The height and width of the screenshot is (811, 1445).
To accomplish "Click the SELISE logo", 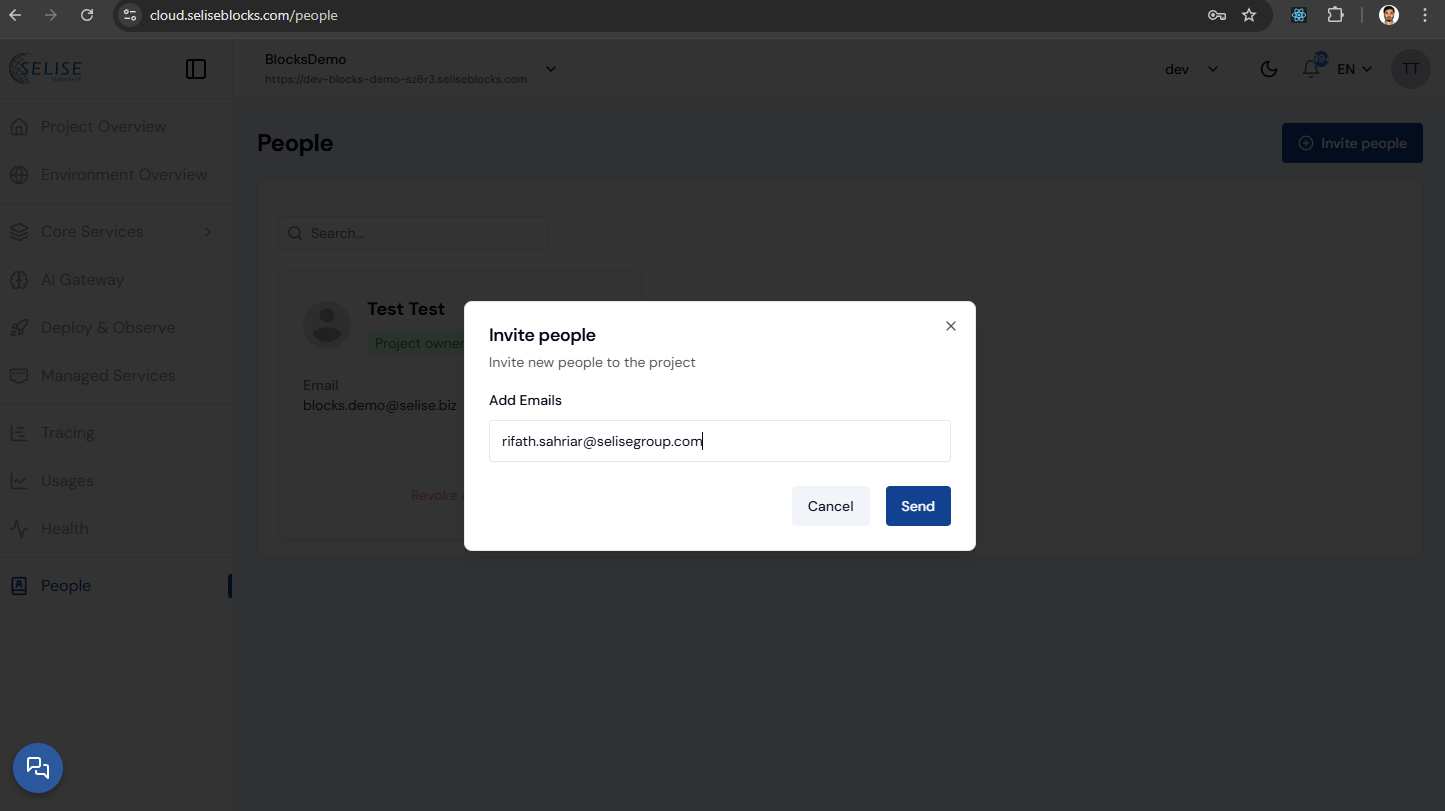I will 46,69.
